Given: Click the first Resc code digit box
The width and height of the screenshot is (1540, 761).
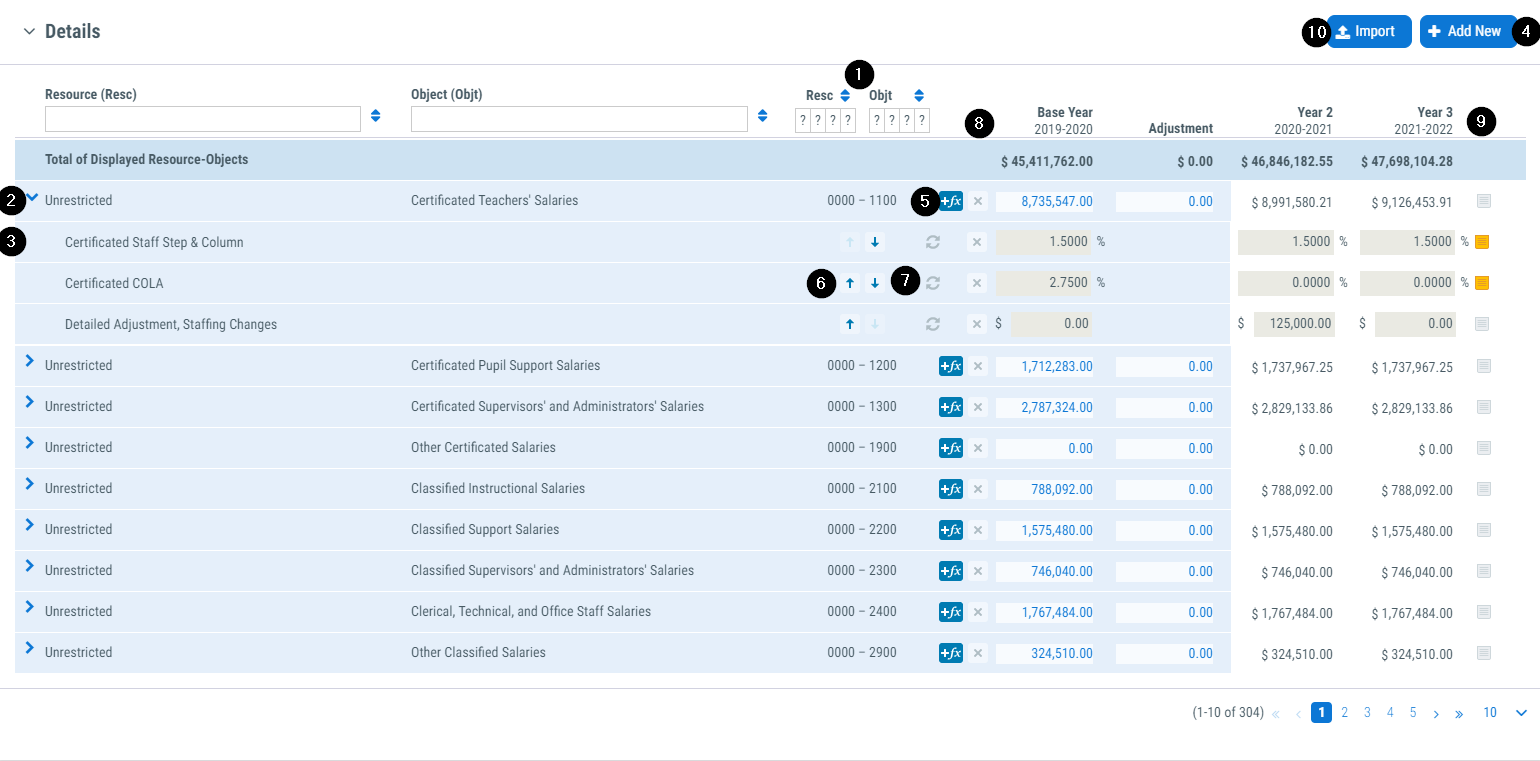Looking at the screenshot, I should coord(803,121).
